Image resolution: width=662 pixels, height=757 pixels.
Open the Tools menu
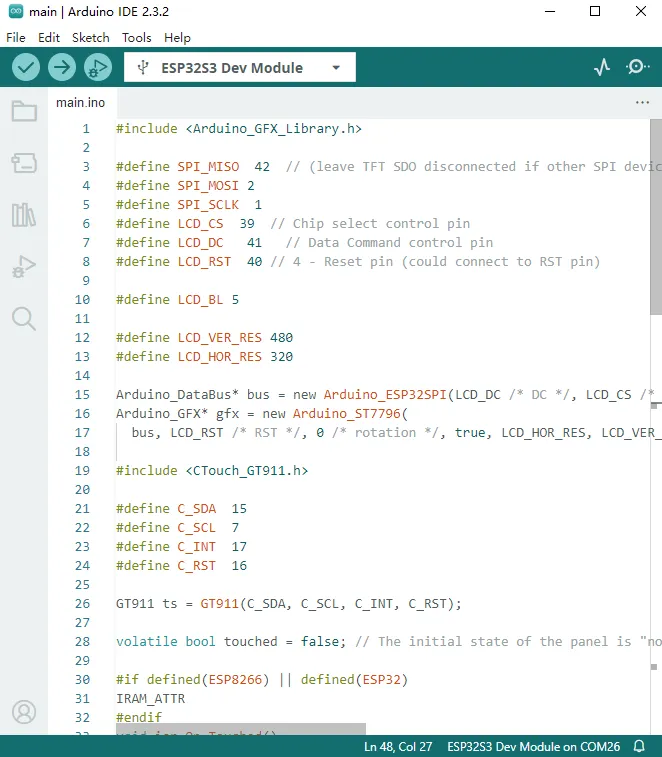tap(137, 38)
